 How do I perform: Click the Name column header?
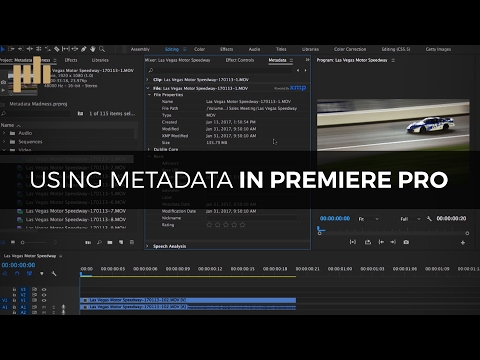7,125
